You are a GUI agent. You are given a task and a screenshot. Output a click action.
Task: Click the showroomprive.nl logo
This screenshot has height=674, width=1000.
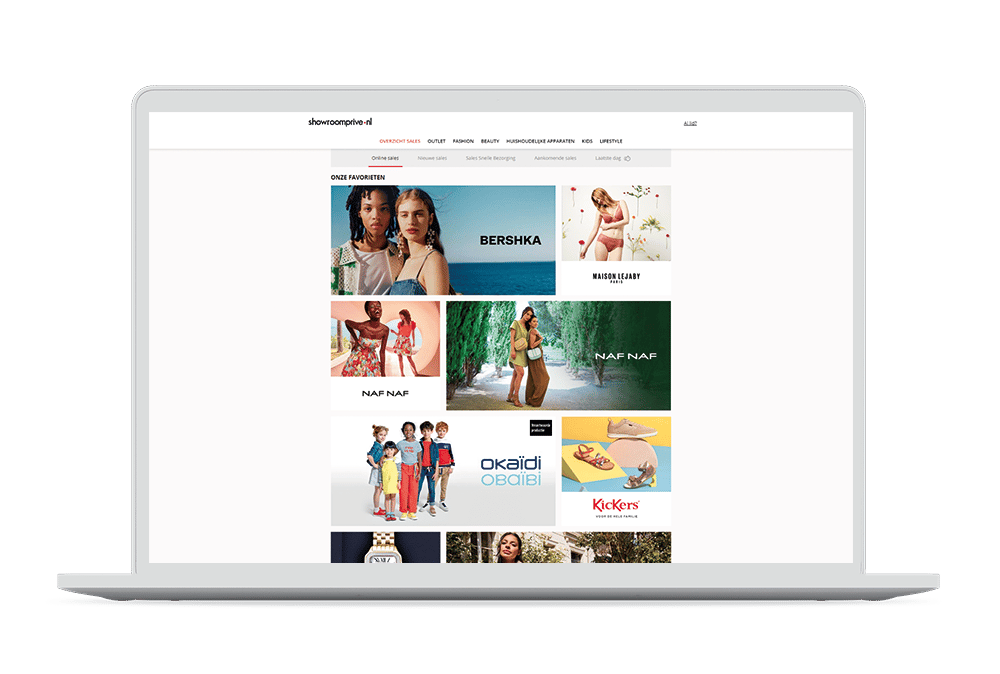338,122
